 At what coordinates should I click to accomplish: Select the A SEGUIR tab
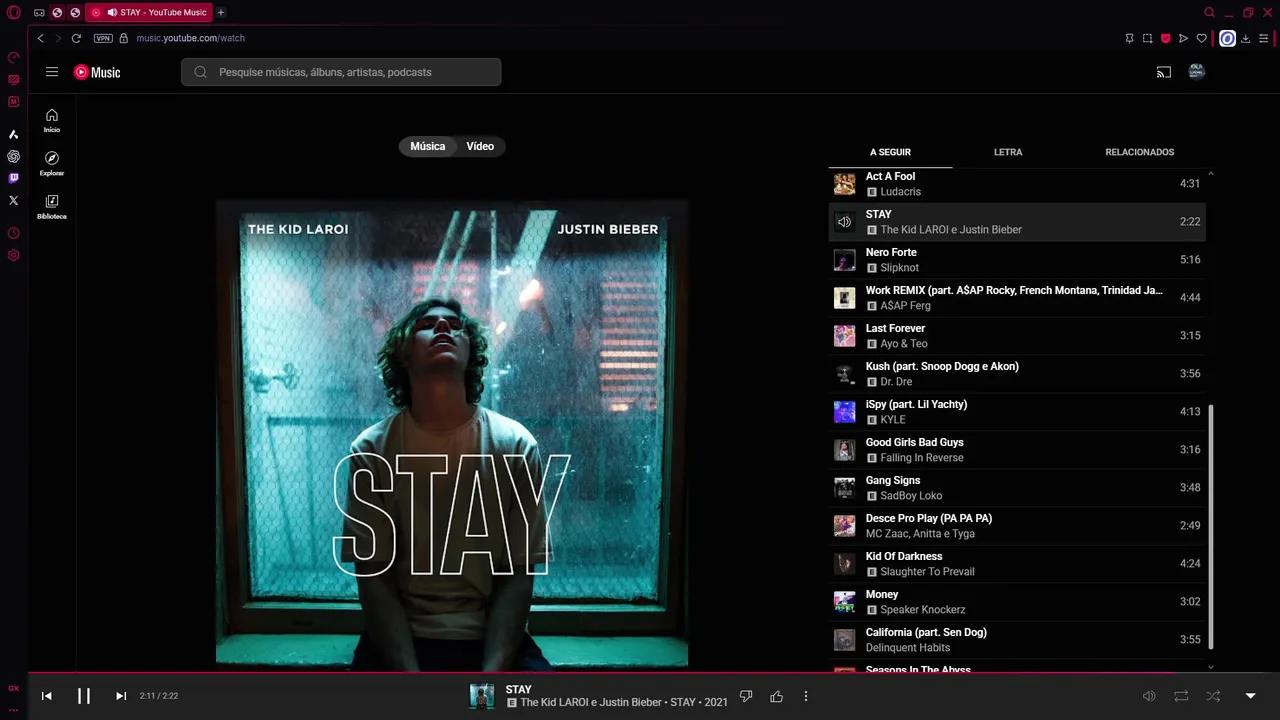coord(890,152)
